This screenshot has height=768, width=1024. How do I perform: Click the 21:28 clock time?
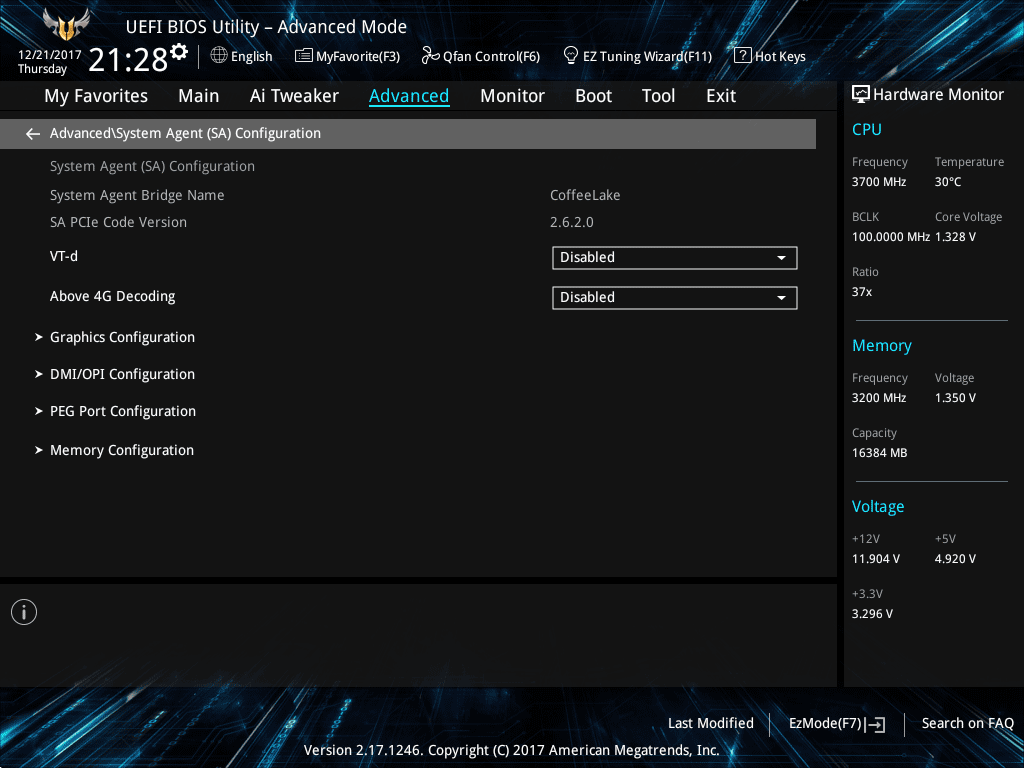point(128,59)
